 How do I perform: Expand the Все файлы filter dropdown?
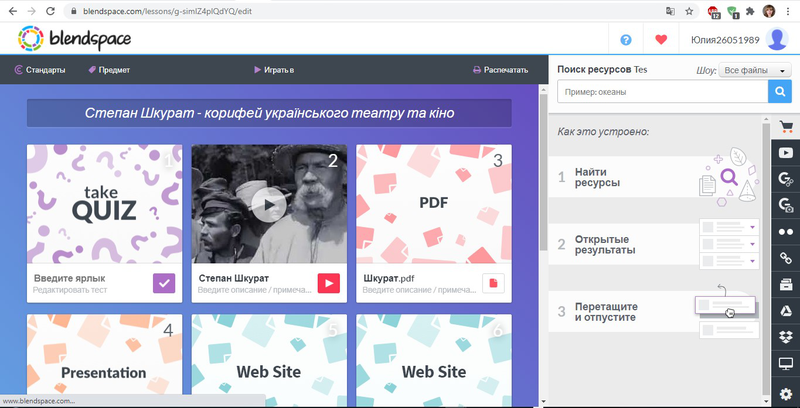pyautogui.click(x=755, y=70)
